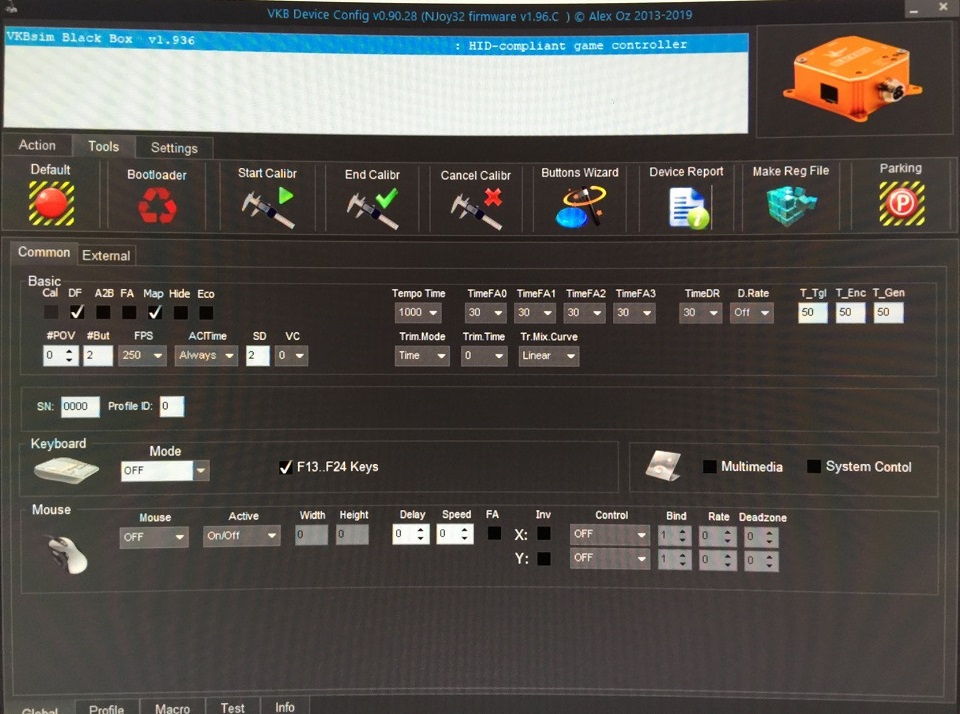Viewport: 960px width, 714px height.
Task: Start calibration with Start Calibr icon
Action: point(268,207)
